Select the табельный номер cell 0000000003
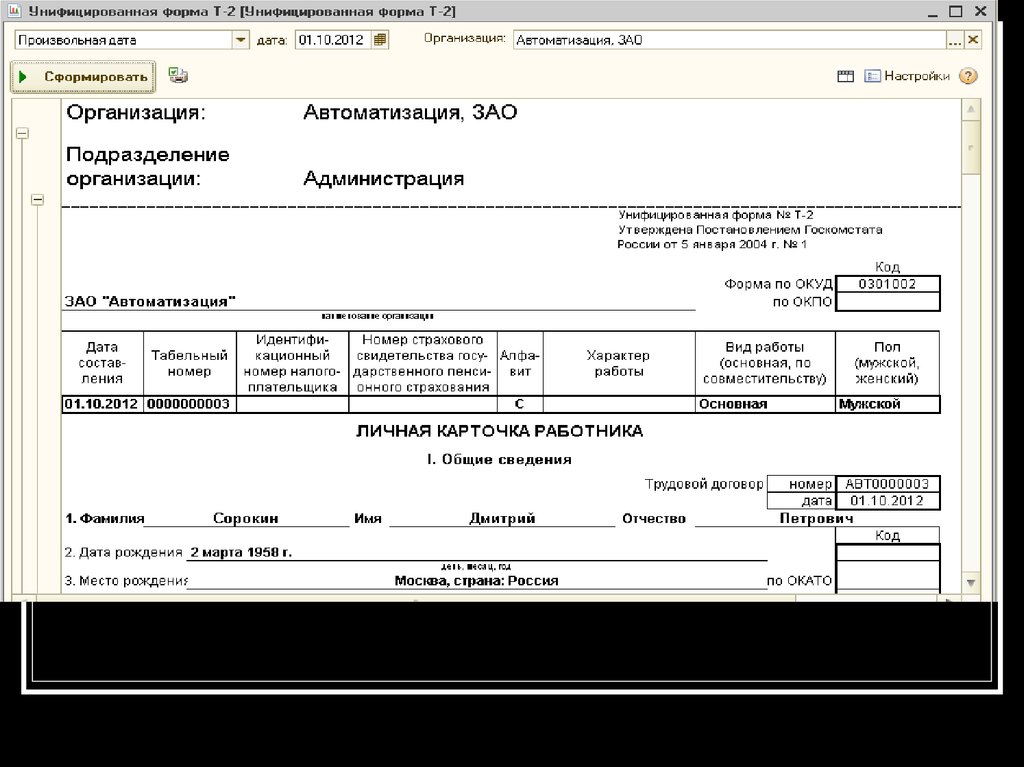This screenshot has width=1024, height=767. click(189, 404)
